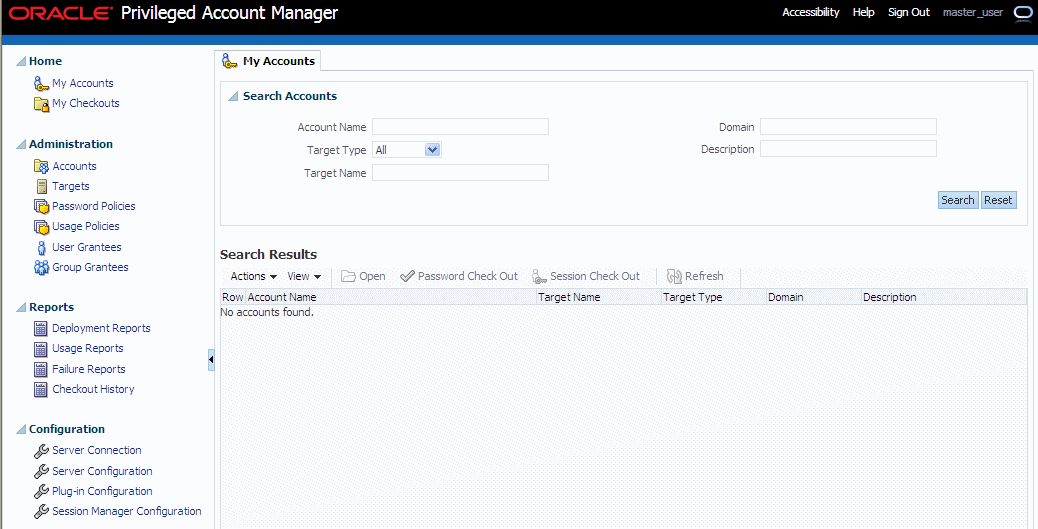Click the Domain input field

[848, 126]
